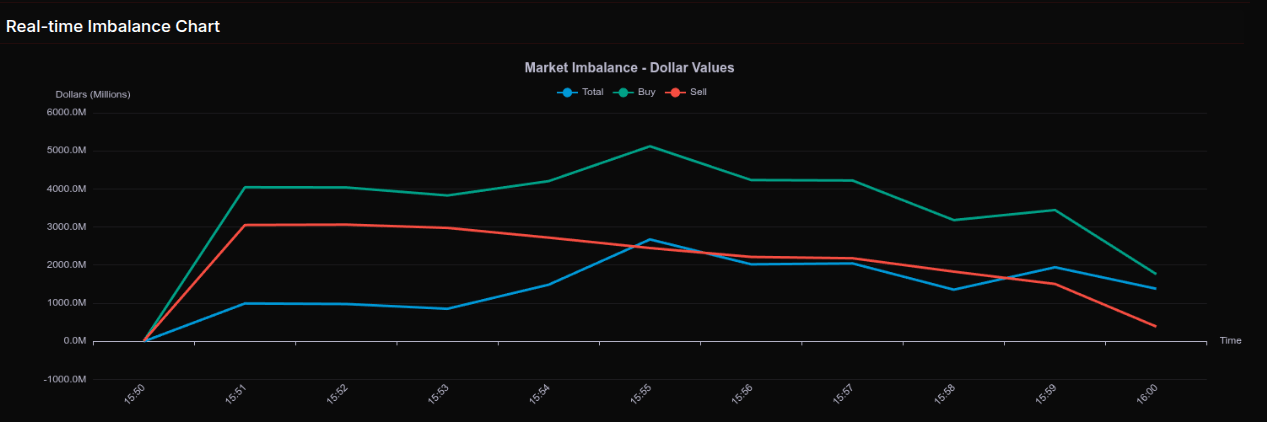Click the 6000.0M y-axis label
Image resolution: width=1267 pixels, height=422 pixels.
click(x=66, y=113)
